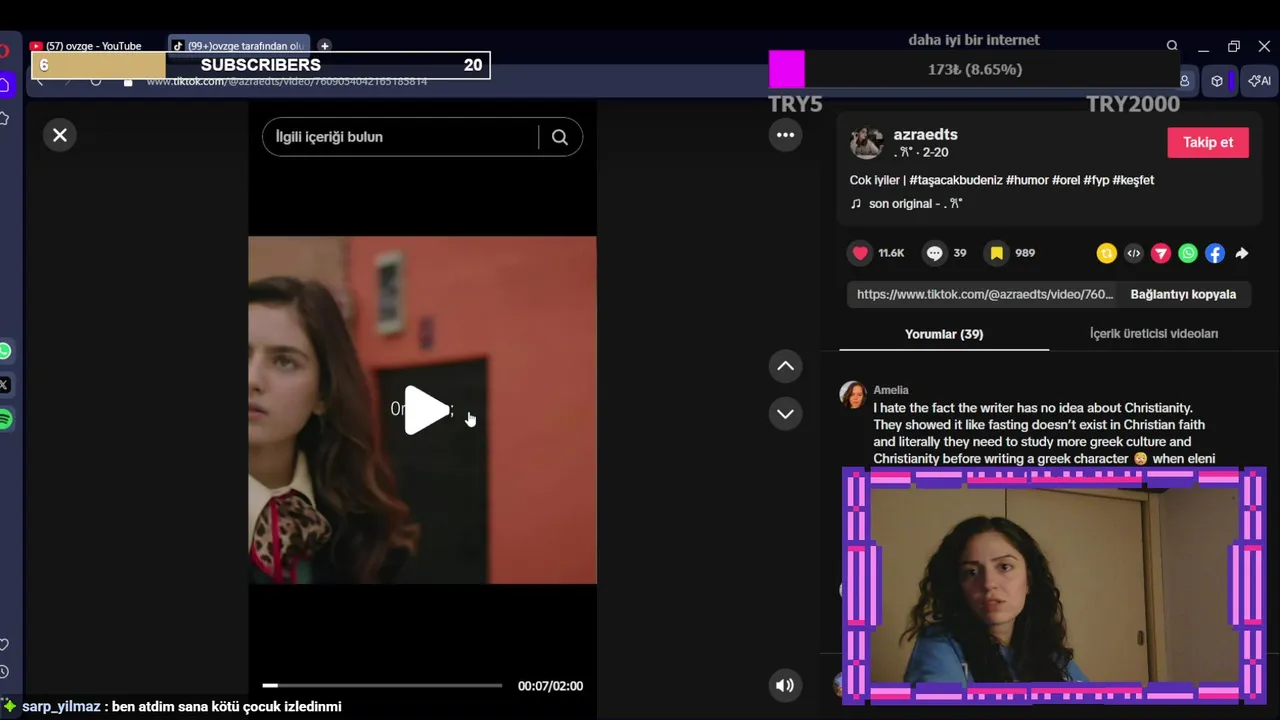Open comments via speech bubble icon

coord(934,253)
